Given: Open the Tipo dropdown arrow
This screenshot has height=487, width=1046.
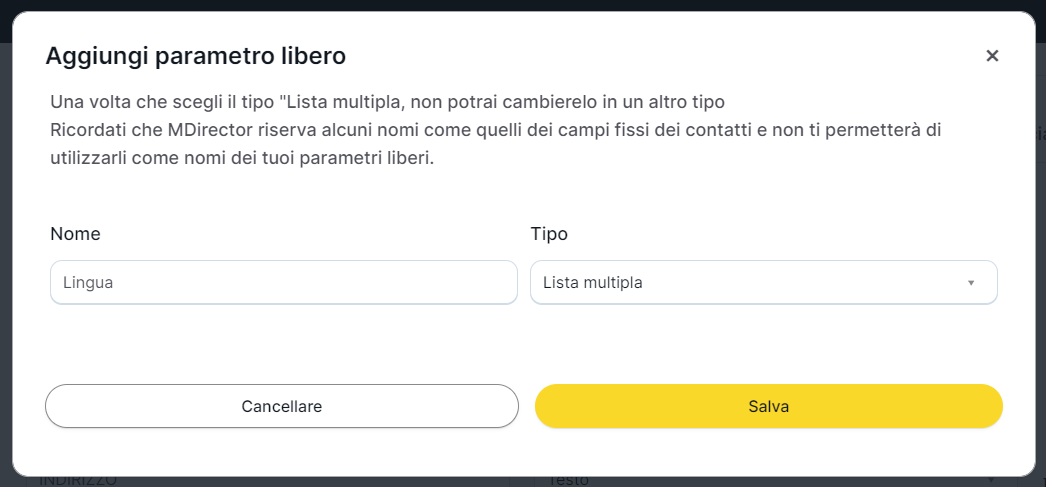Looking at the screenshot, I should (970, 283).
